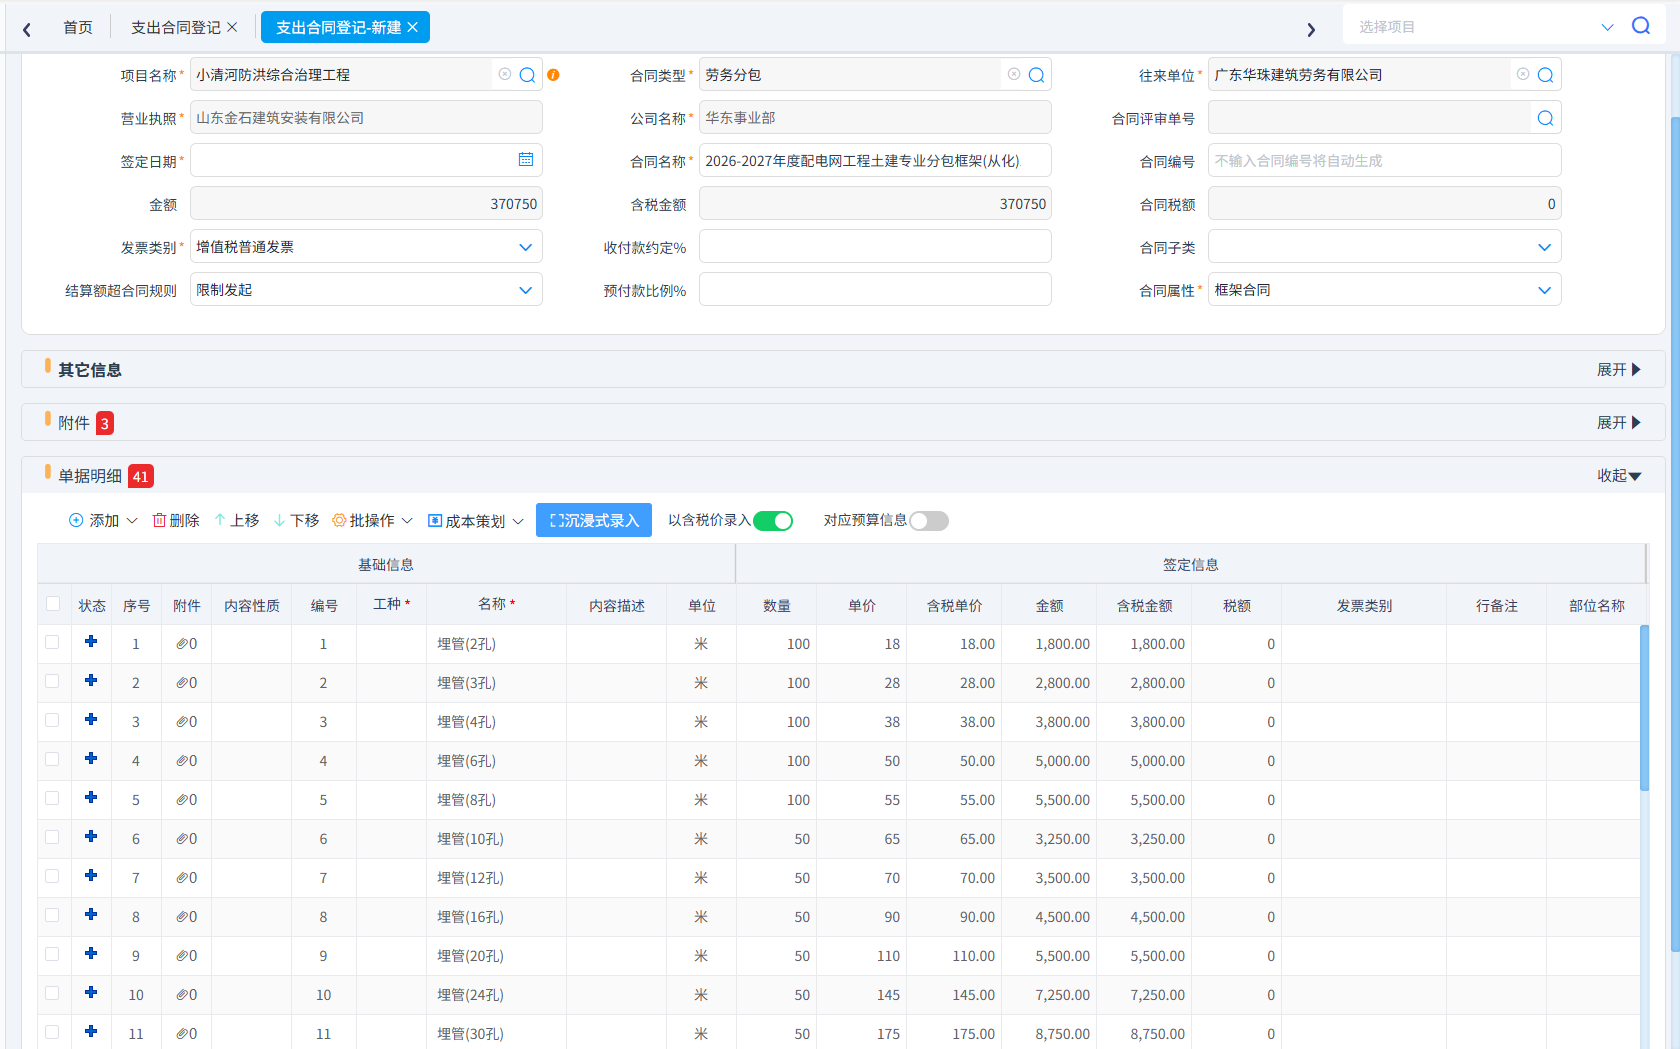1680x1049 pixels.
Task: Click into the 收付款约定% input field
Action: tap(875, 247)
